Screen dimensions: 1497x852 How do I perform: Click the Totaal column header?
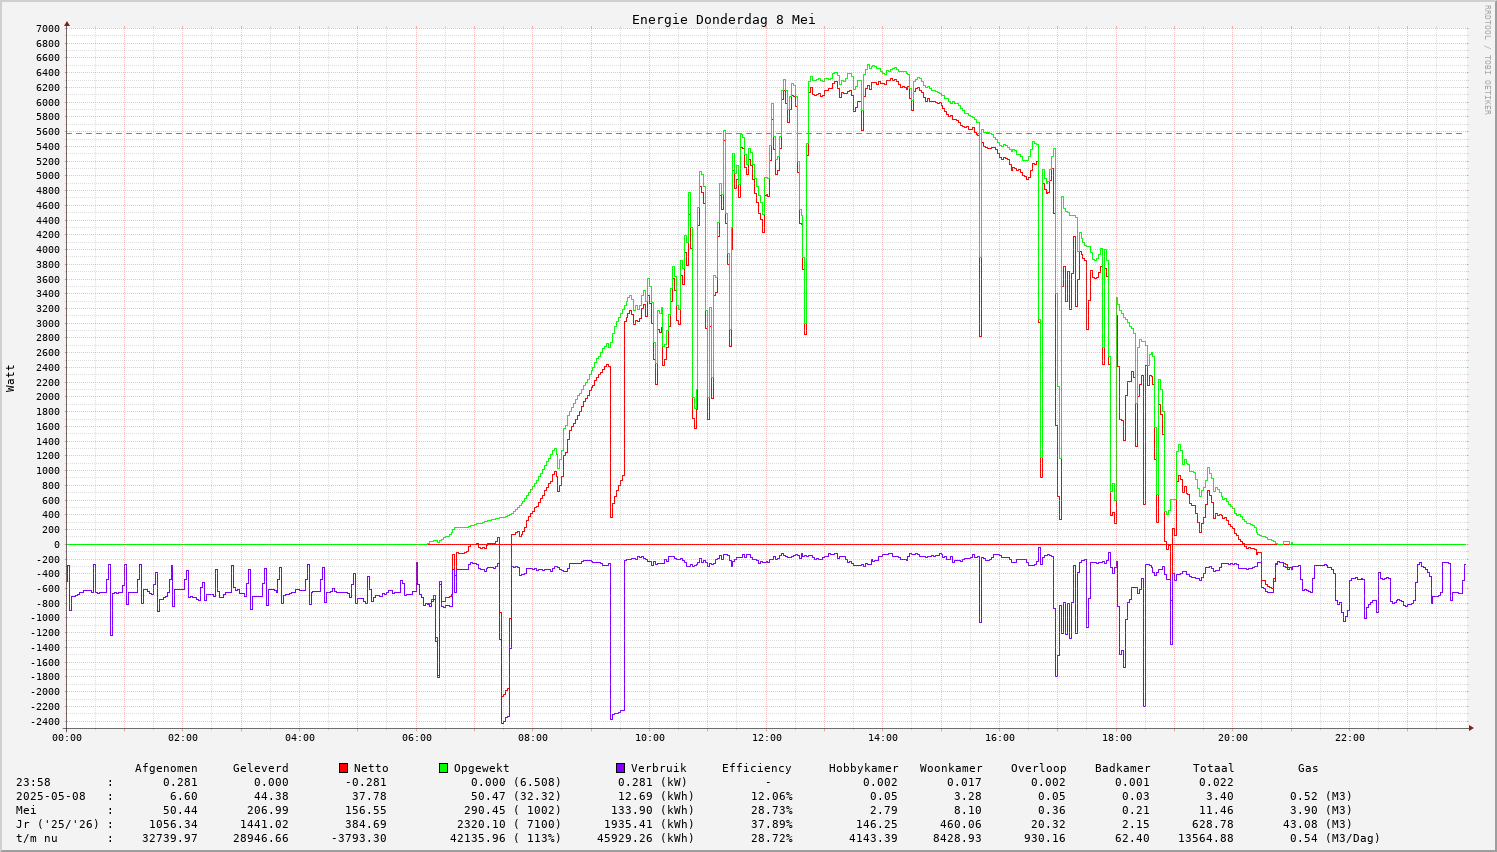pos(1213,768)
